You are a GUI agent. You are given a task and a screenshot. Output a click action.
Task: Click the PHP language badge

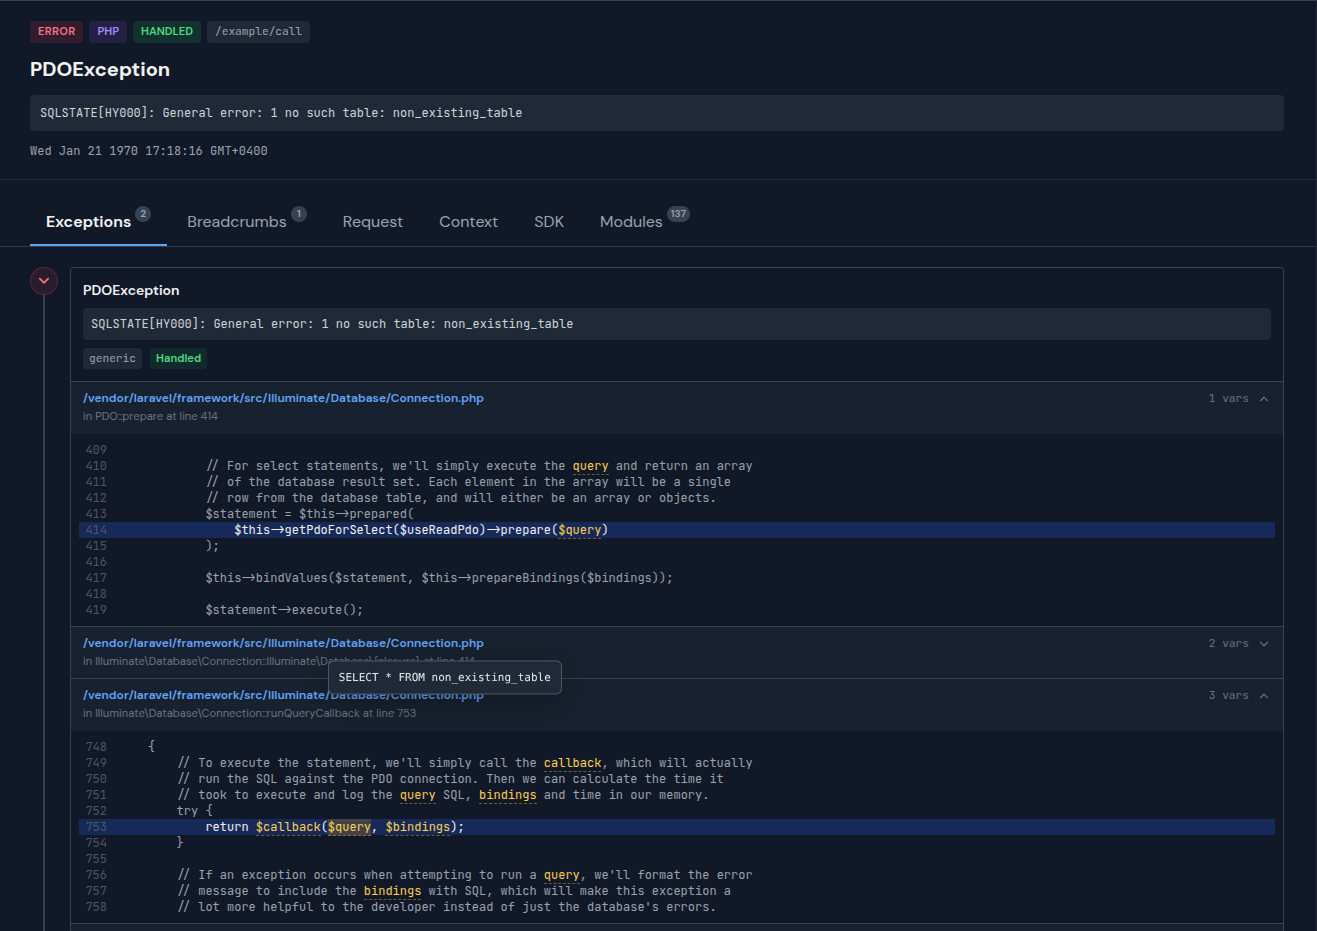click(107, 31)
